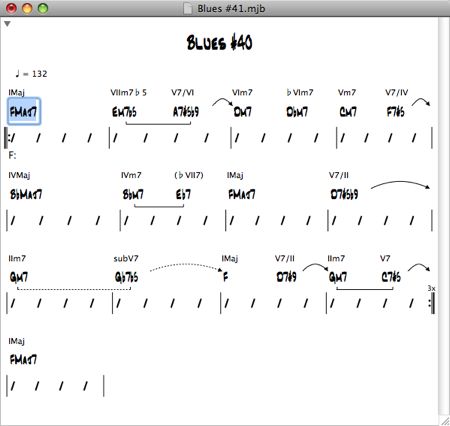
Task: Click the Blues #40 title text
Action: [x=219, y=43]
